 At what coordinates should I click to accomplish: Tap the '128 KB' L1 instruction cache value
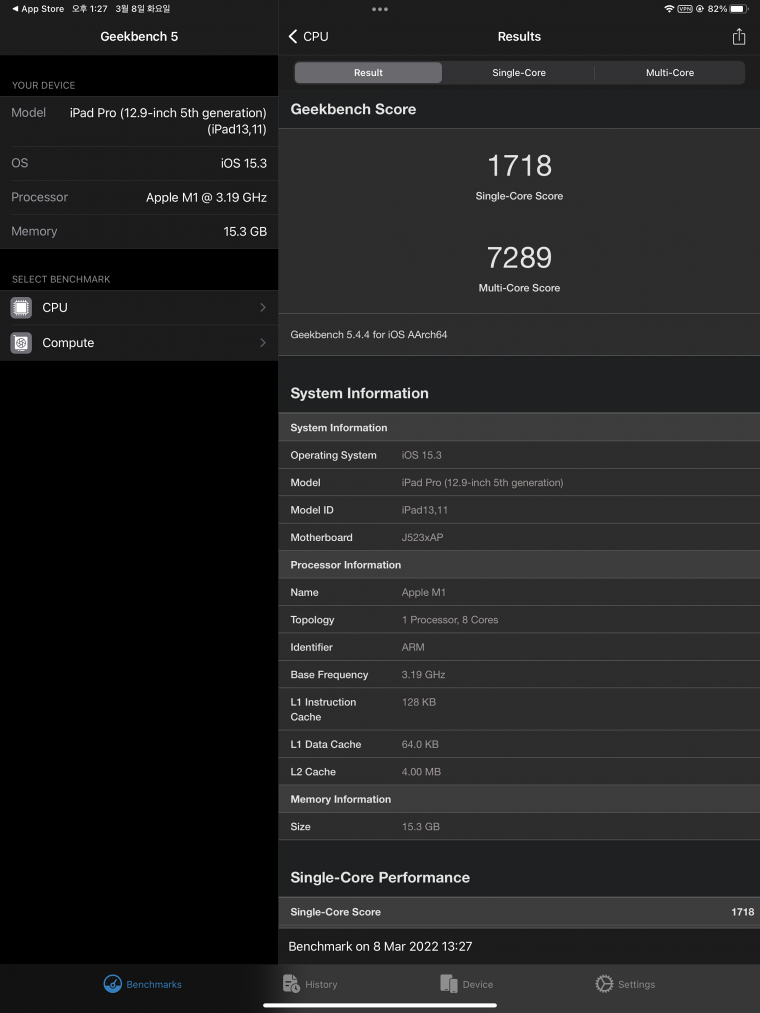[419, 702]
